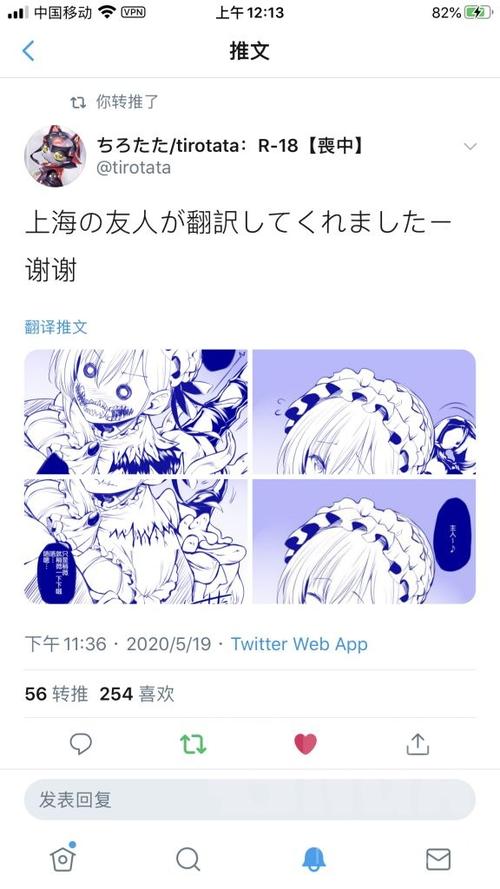
Task: View the 56 转推 retweets list
Action: point(56,694)
